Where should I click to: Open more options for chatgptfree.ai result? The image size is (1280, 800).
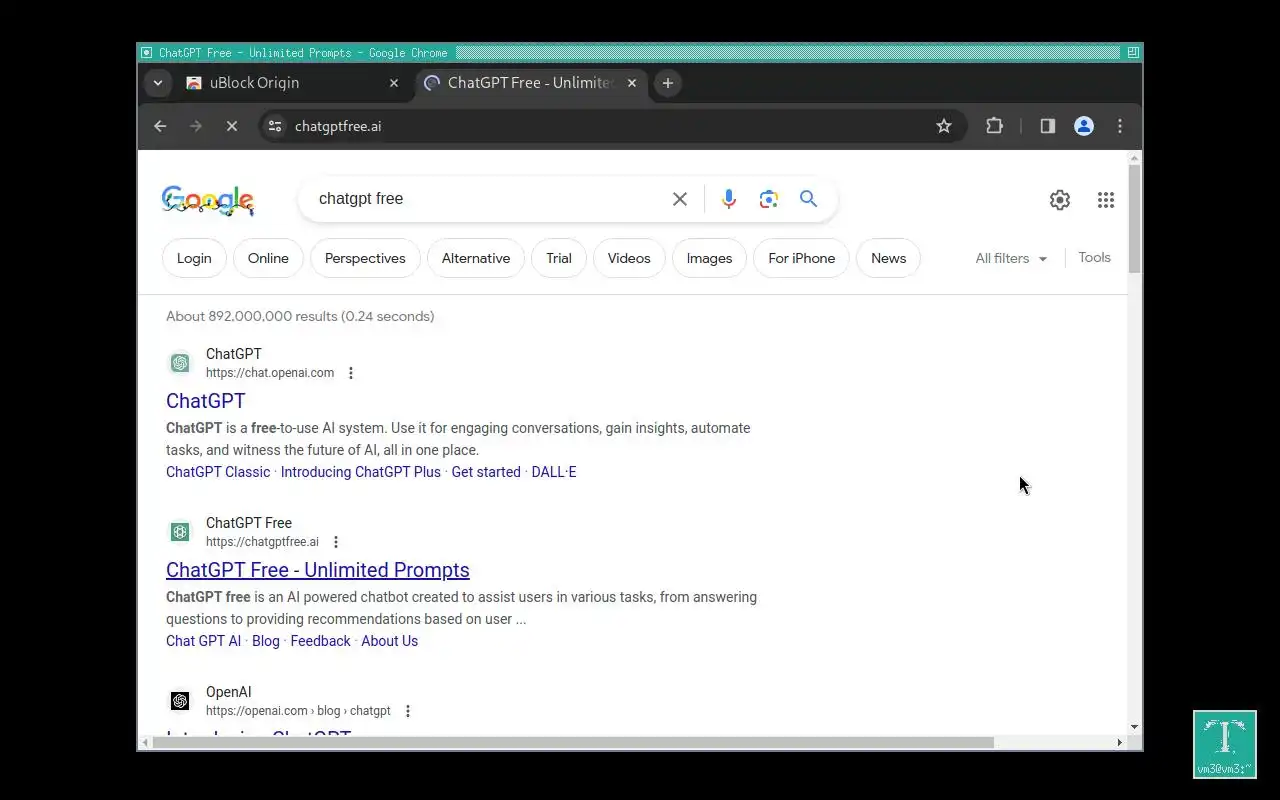click(x=336, y=542)
